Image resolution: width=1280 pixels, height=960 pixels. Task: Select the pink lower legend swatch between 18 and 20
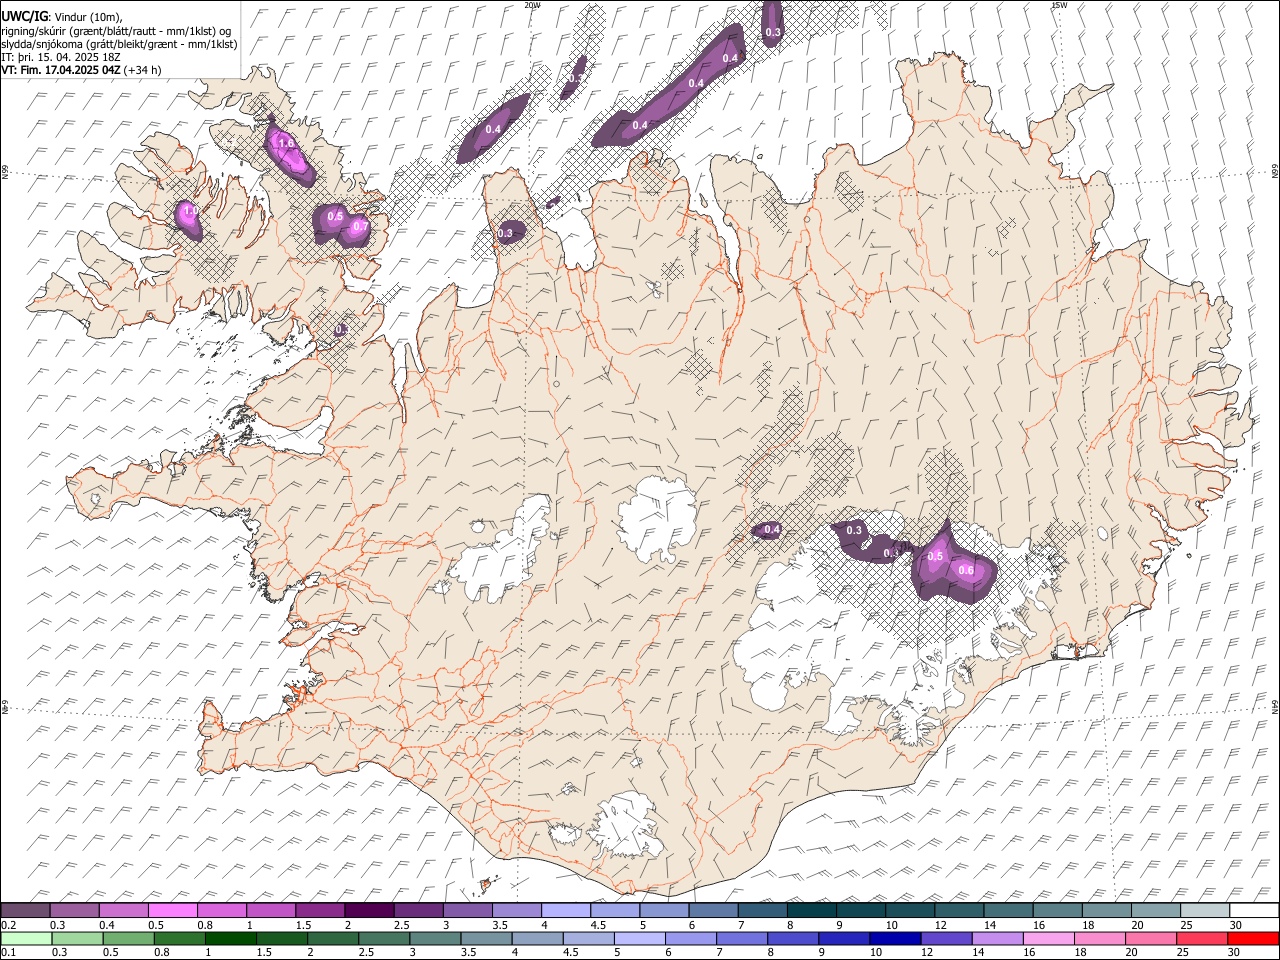pyautogui.click(x=1099, y=938)
